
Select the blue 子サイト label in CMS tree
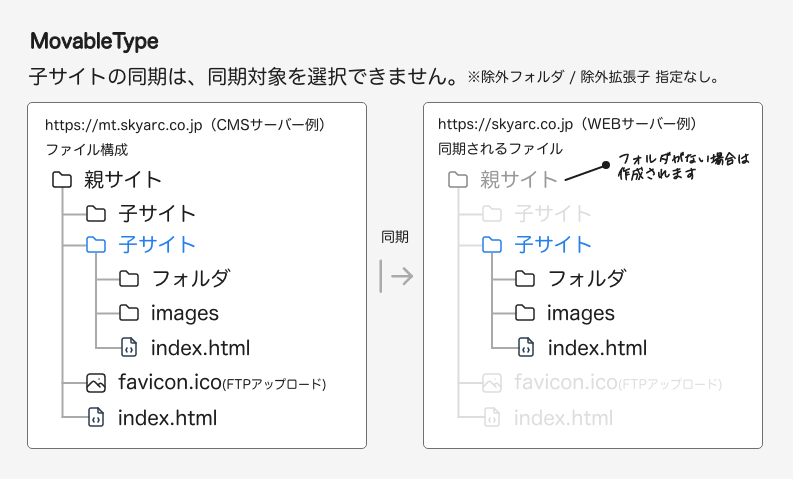tap(157, 245)
